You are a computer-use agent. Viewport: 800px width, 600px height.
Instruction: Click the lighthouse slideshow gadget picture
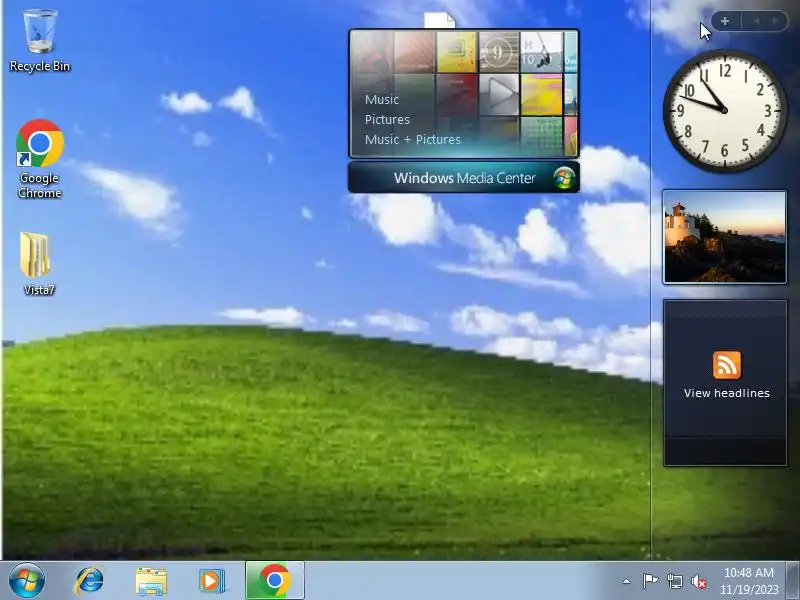point(724,237)
